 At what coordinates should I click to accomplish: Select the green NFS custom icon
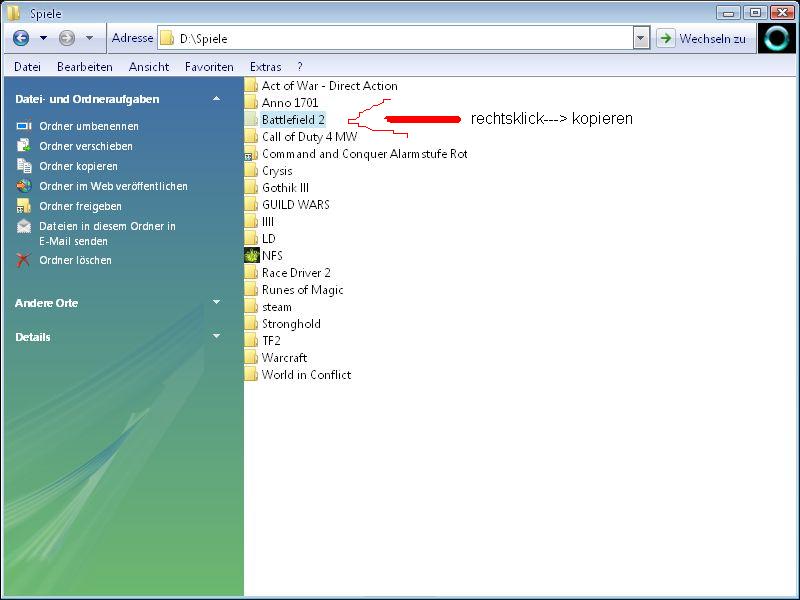tap(252, 255)
